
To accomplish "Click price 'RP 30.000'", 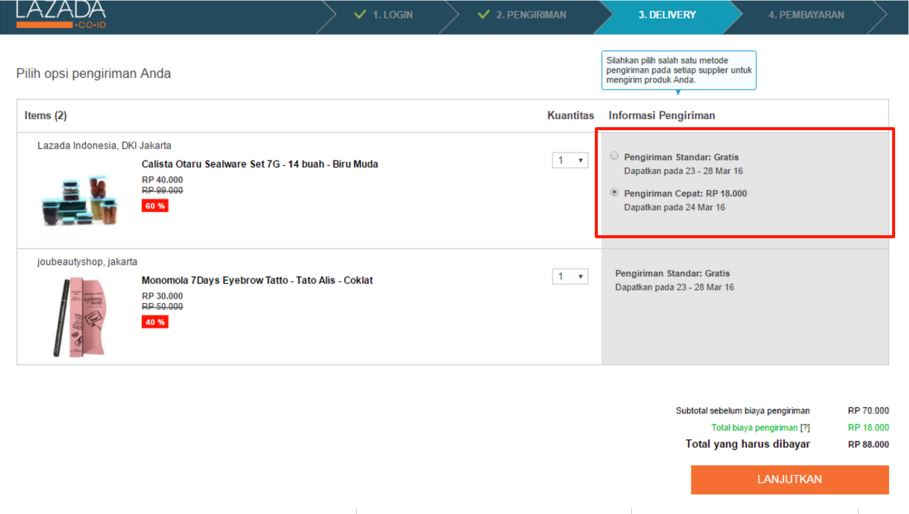I will 162,296.
